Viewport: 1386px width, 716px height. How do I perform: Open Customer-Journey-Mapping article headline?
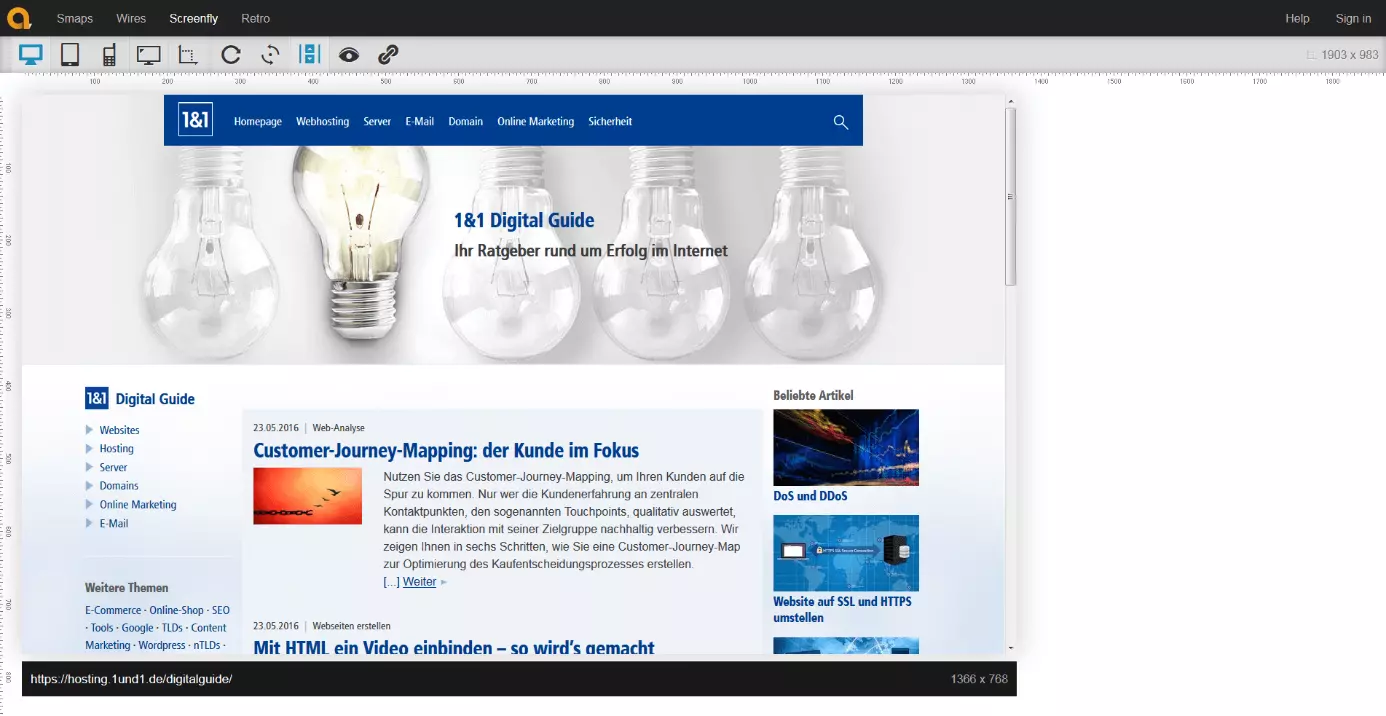point(446,451)
